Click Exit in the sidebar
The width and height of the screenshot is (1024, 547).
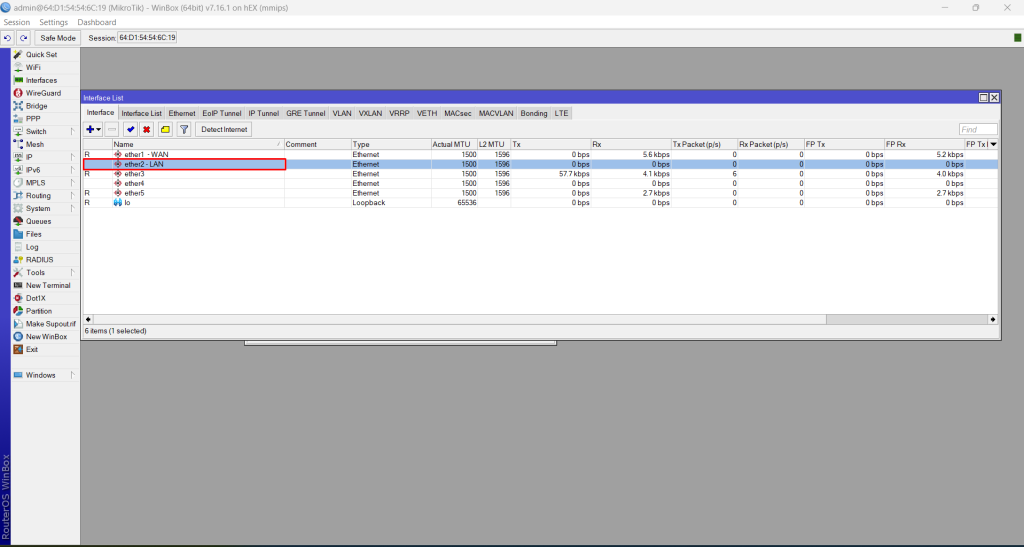coord(31,350)
